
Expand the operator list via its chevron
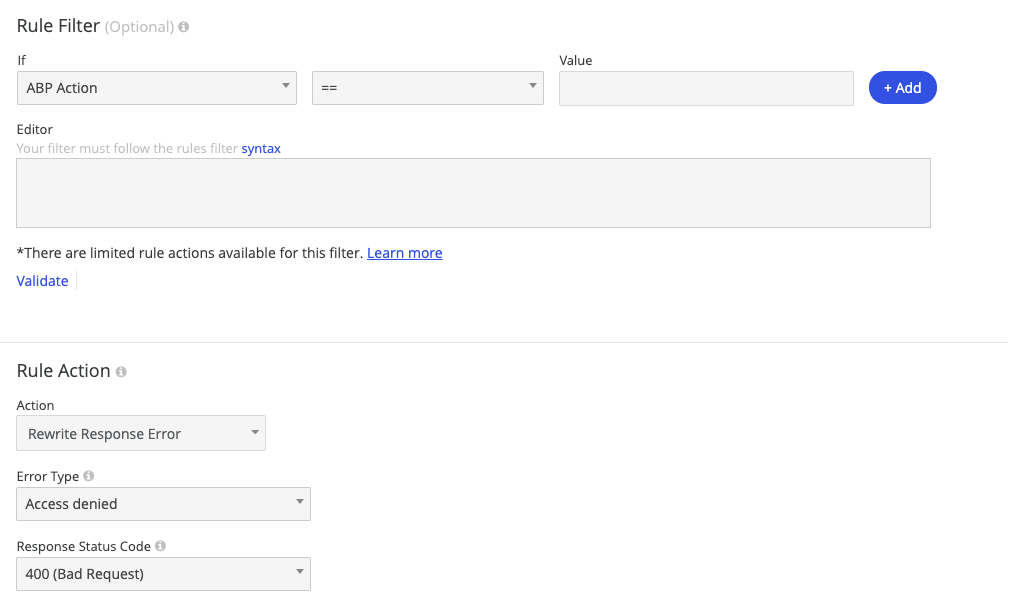(x=535, y=88)
